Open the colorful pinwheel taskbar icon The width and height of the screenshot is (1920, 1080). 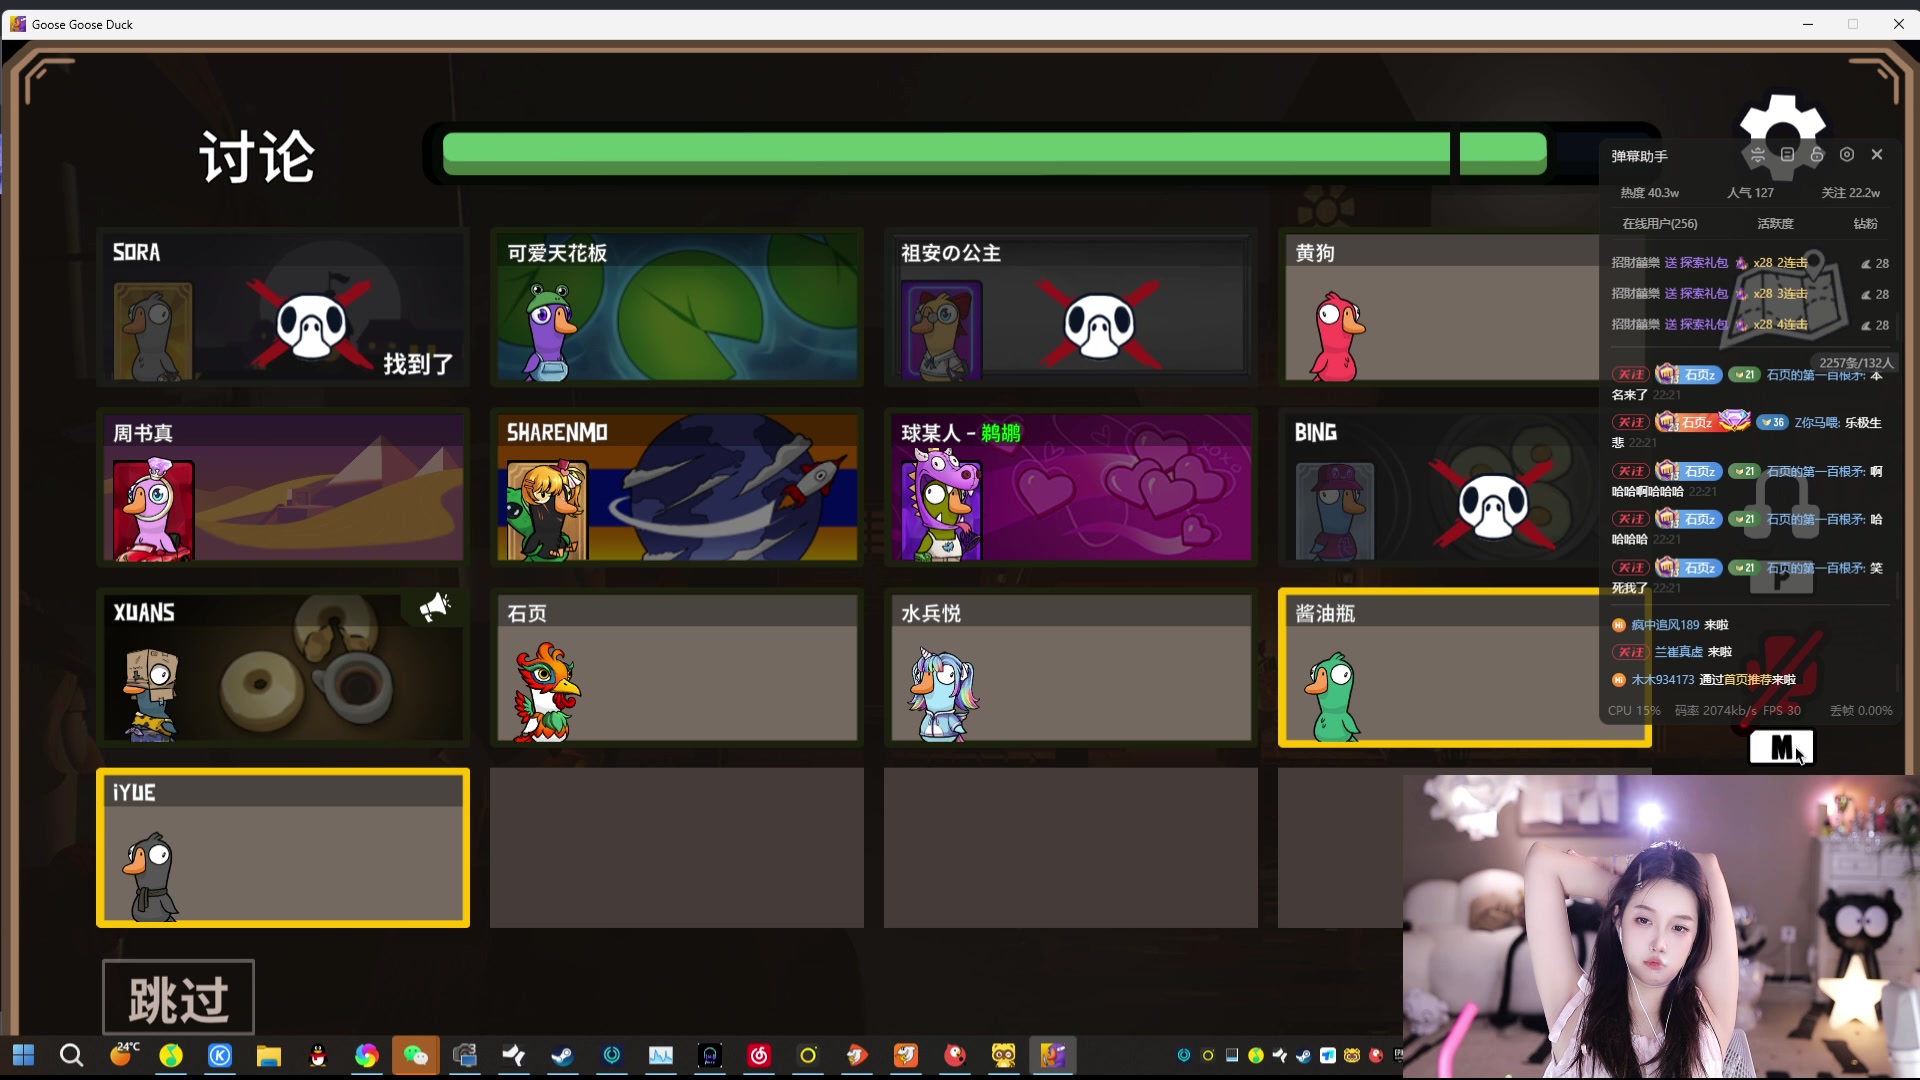366,1056
